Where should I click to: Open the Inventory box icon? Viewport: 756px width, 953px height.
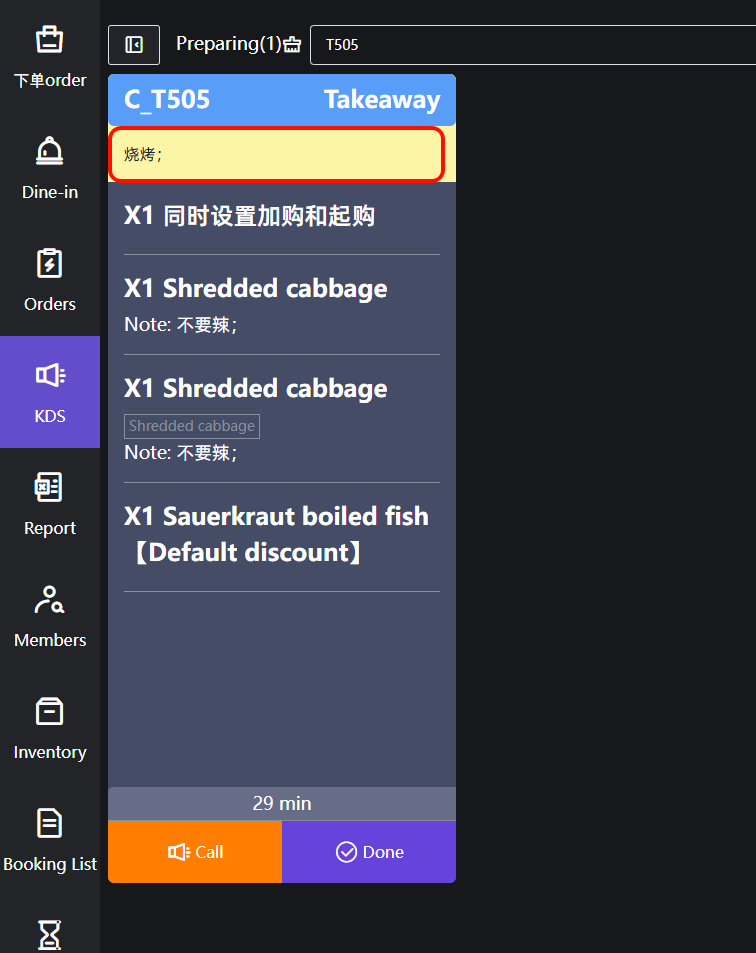click(x=49, y=712)
